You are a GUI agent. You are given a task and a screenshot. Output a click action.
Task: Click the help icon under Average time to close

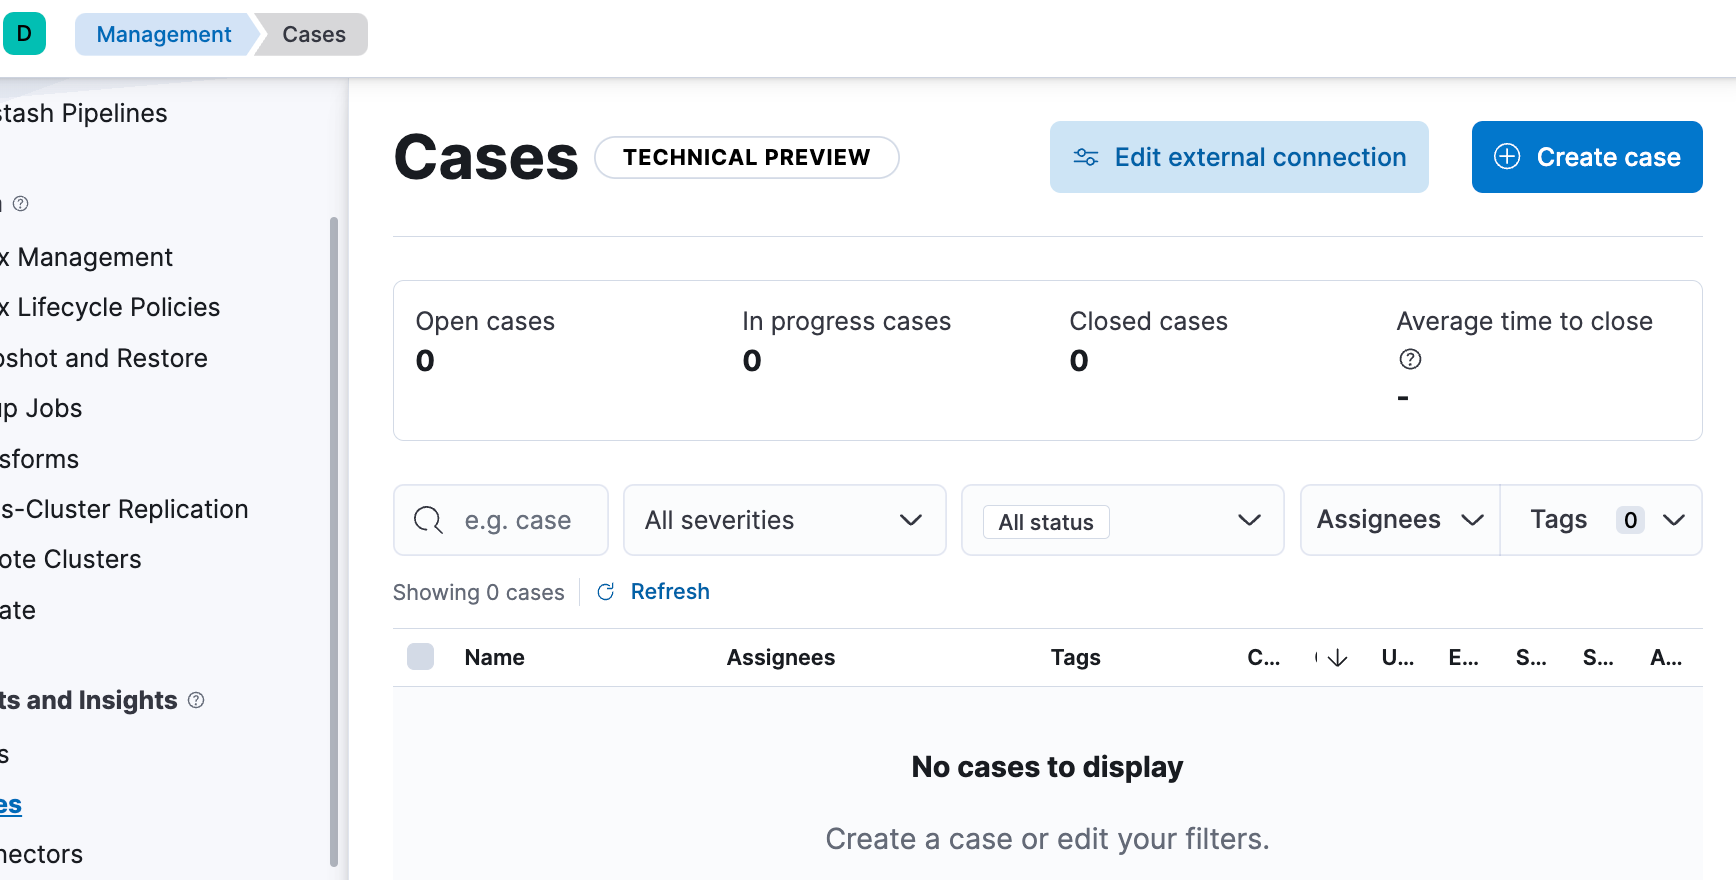[x=1410, y=359]
